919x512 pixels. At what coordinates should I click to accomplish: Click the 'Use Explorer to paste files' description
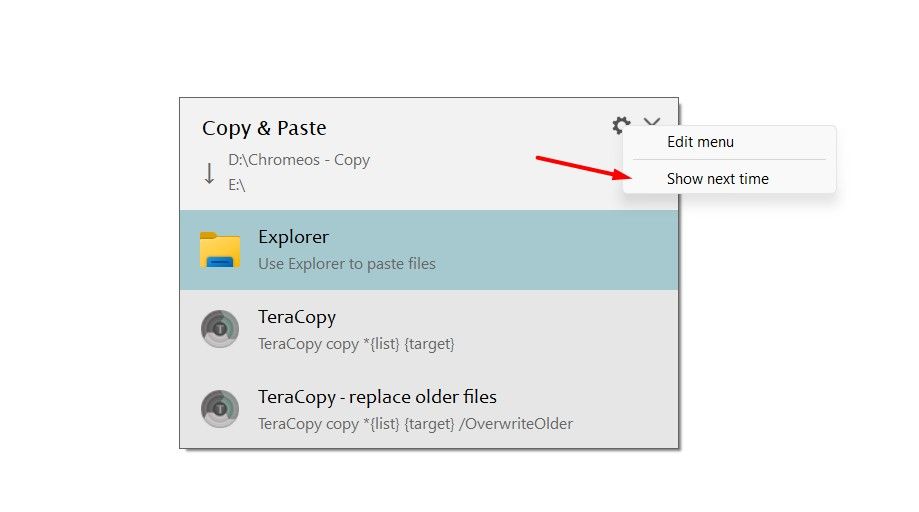tap(346, 264)
